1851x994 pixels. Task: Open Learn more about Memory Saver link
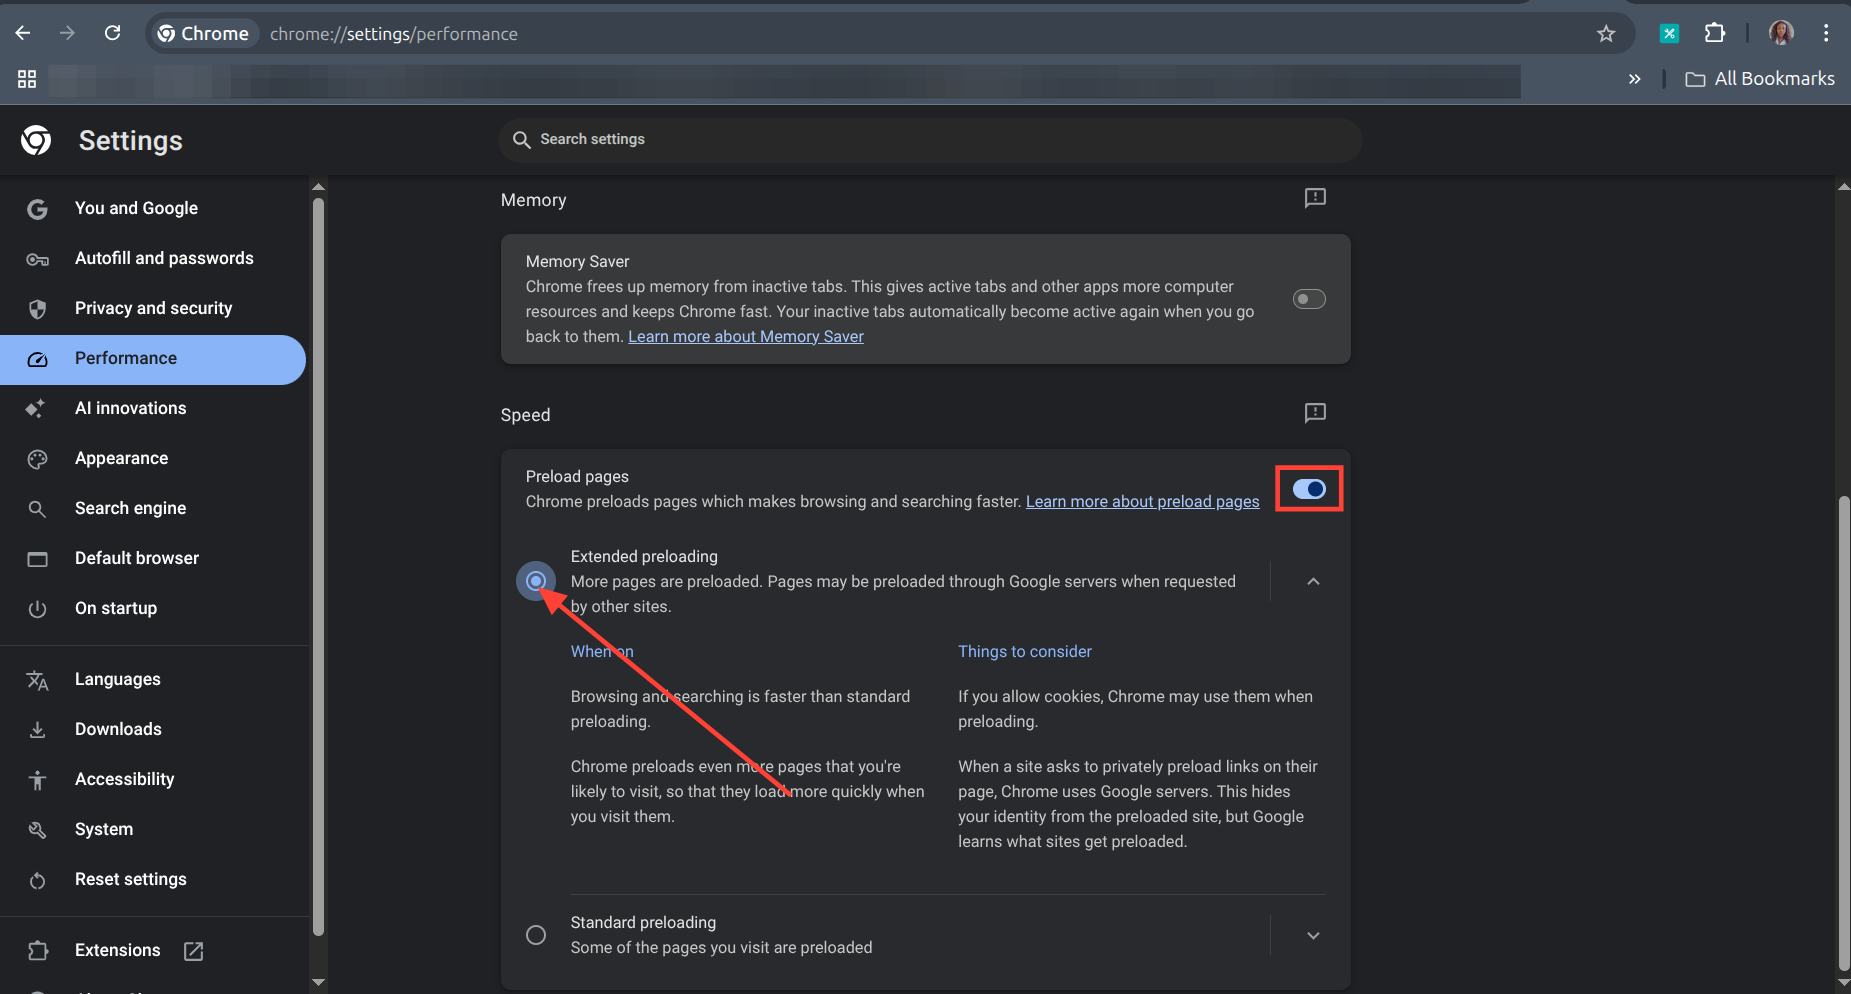745,337
